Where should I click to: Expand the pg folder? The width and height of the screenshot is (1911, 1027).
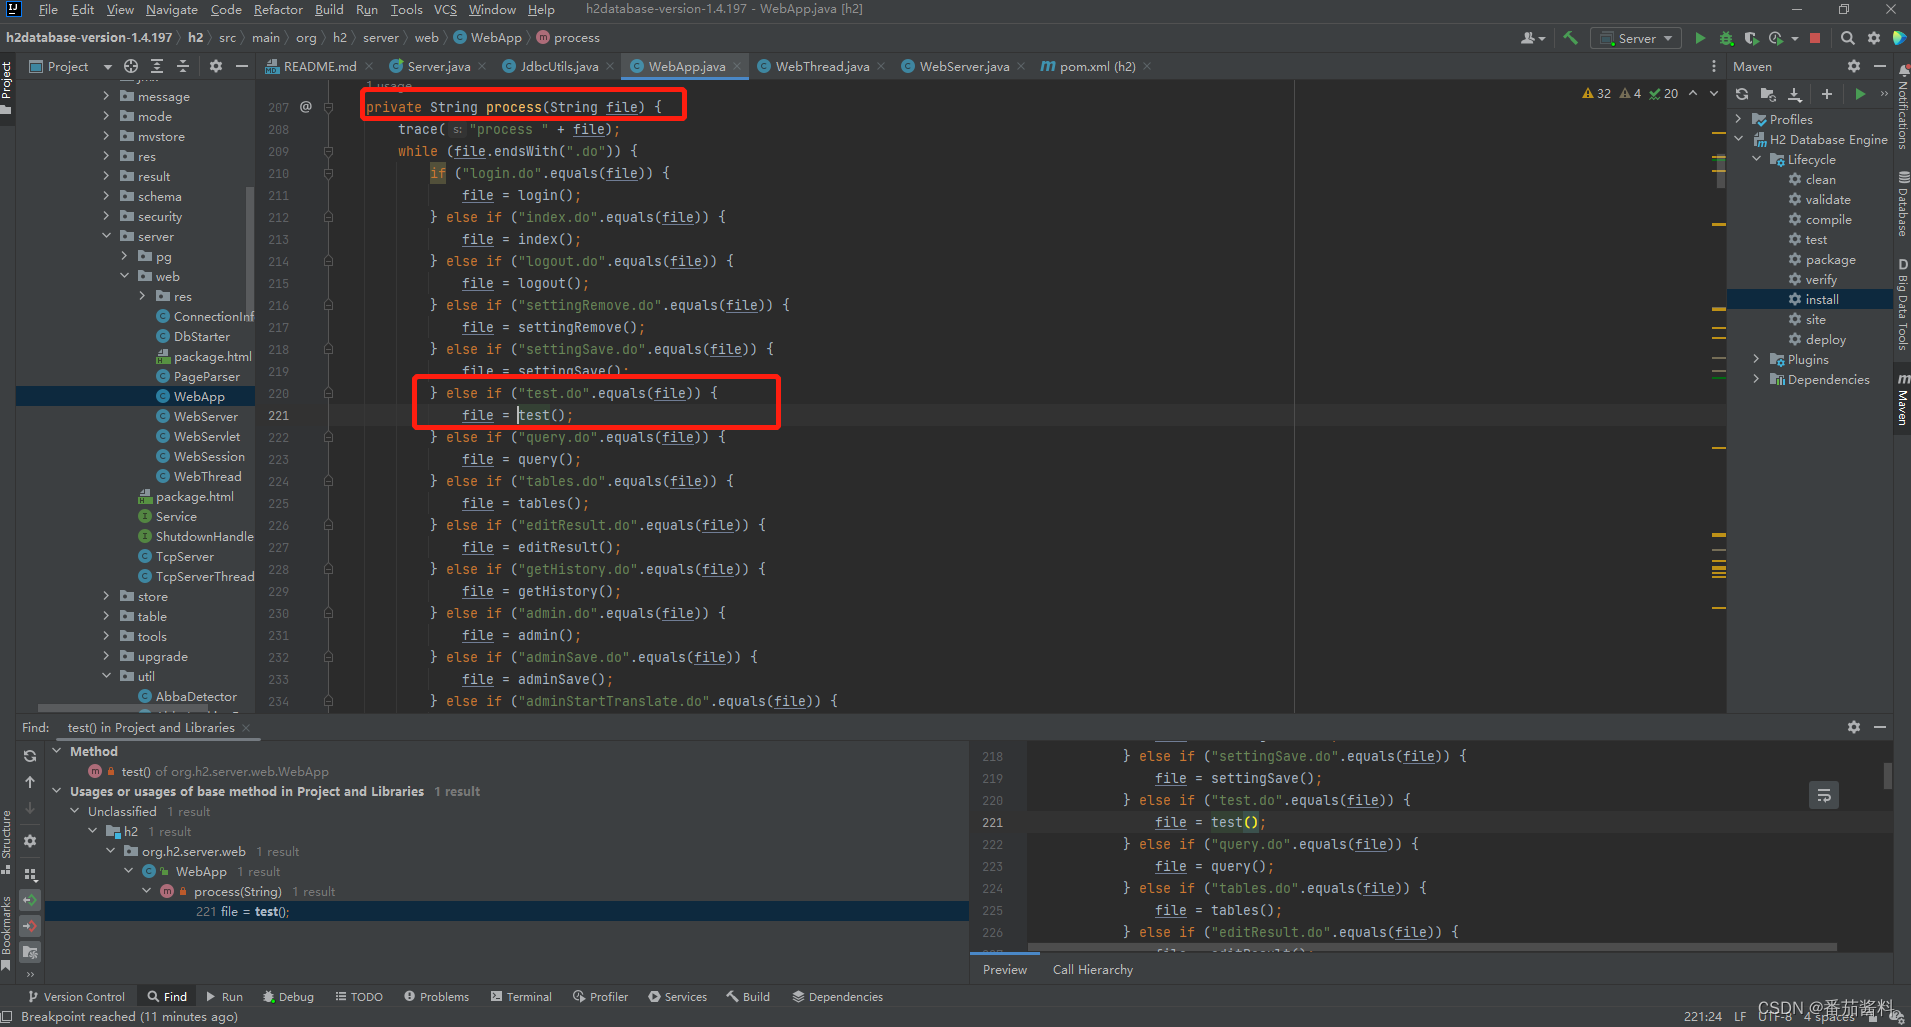tap(124, 256)
